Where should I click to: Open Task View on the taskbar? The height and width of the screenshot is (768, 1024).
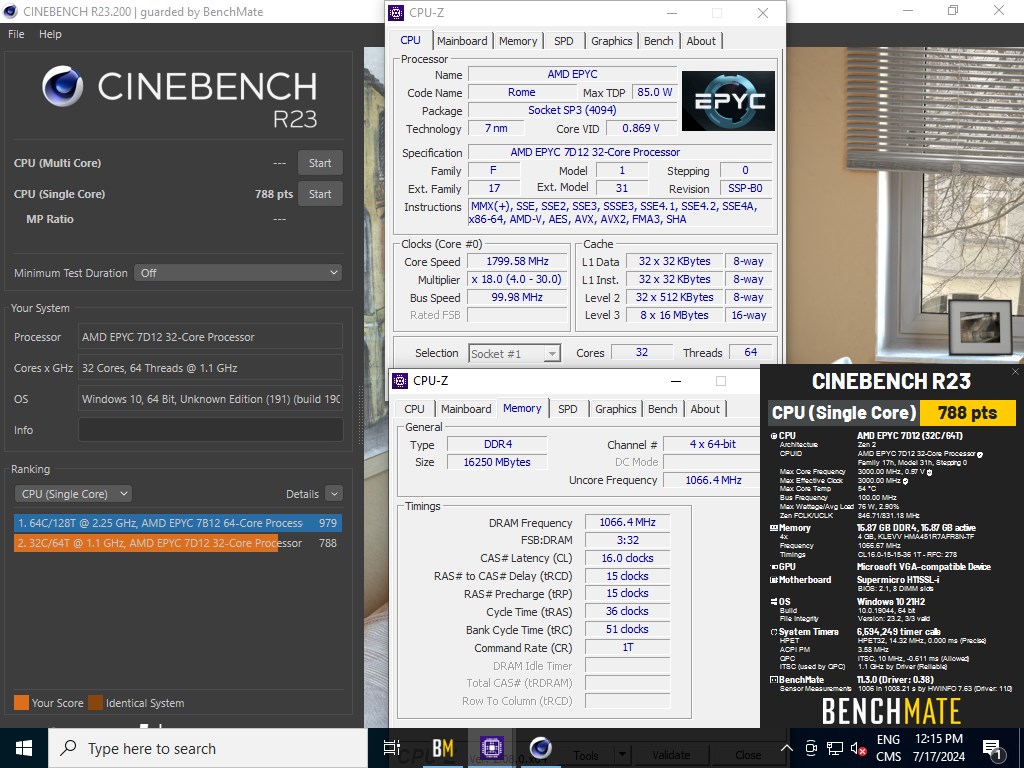pyautogui.click(x=392, y=748)
